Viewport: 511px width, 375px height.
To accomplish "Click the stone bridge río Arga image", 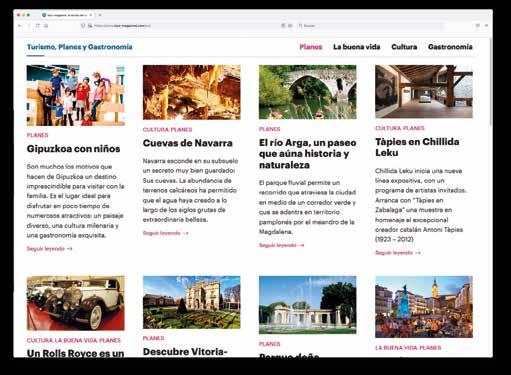I will (x=308, y=92).
